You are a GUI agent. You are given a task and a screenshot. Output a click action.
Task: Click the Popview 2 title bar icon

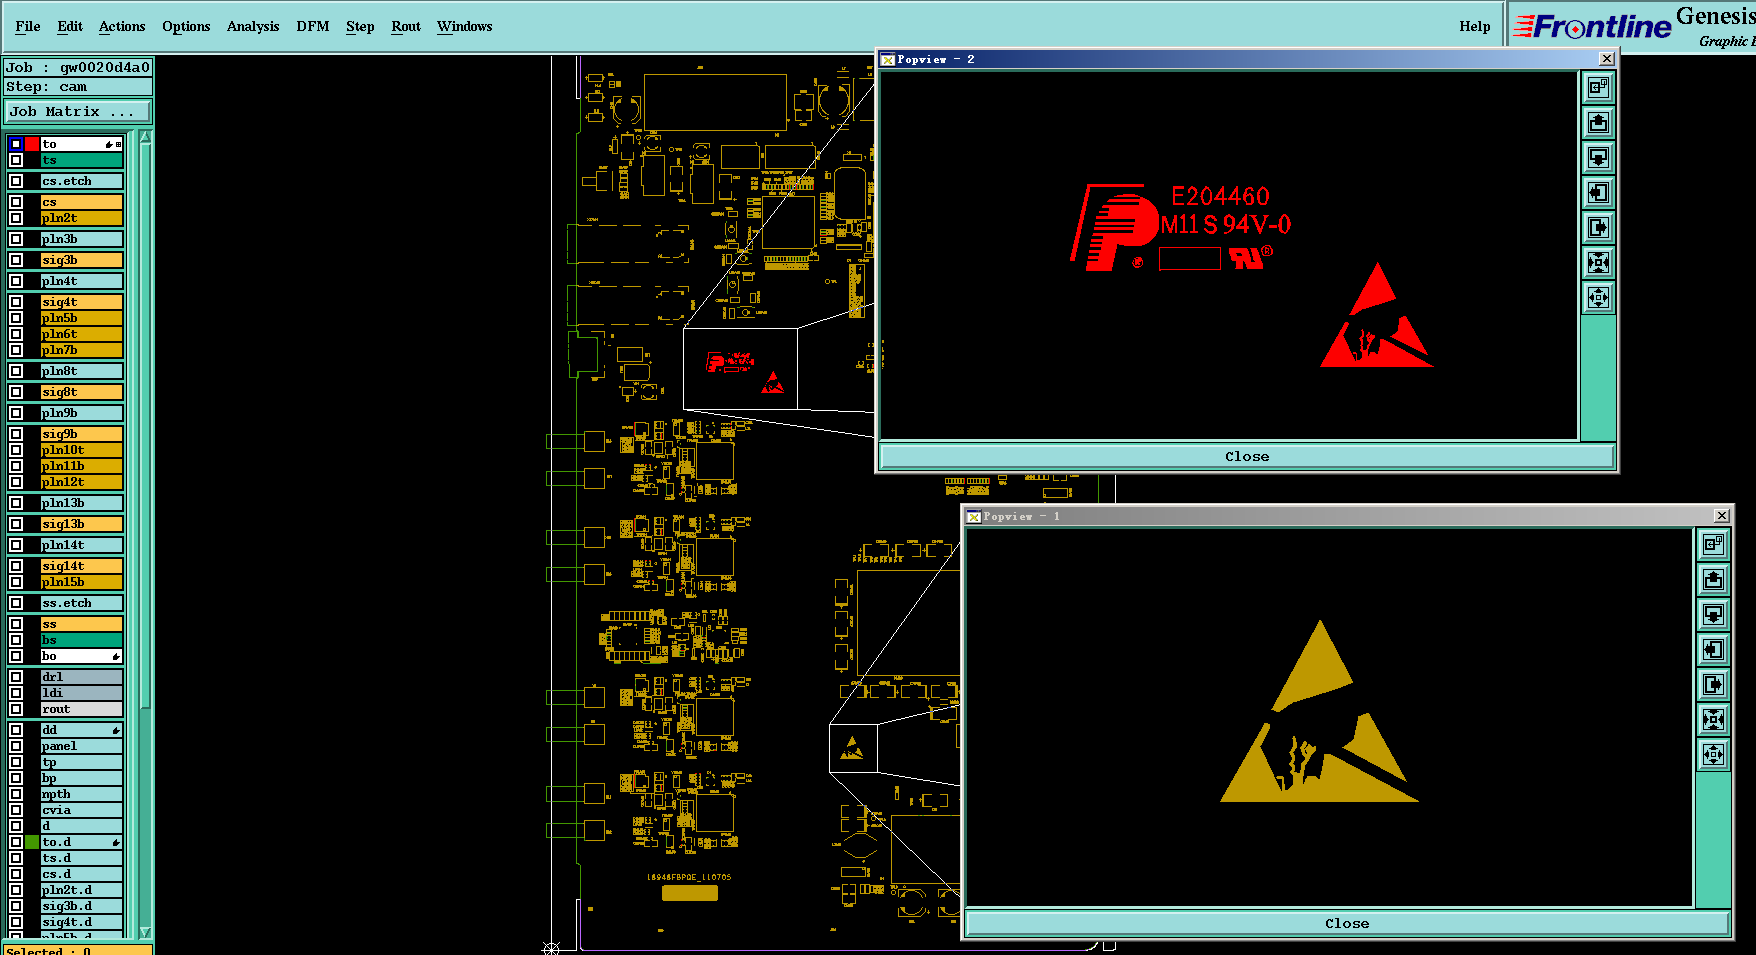887,60
